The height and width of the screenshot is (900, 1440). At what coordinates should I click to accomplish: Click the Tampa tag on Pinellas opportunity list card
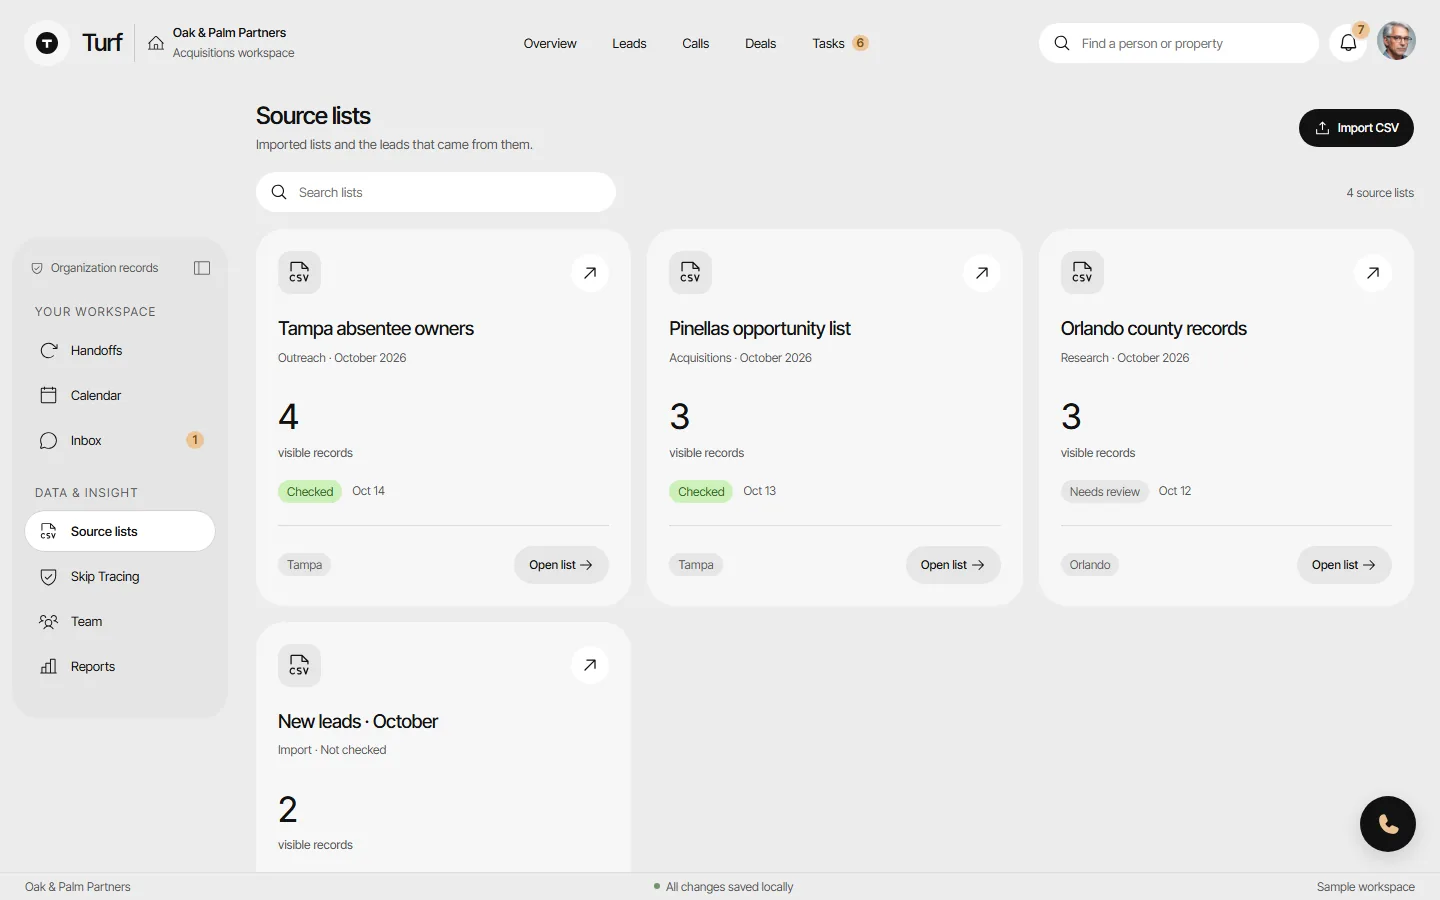[696, 565]
